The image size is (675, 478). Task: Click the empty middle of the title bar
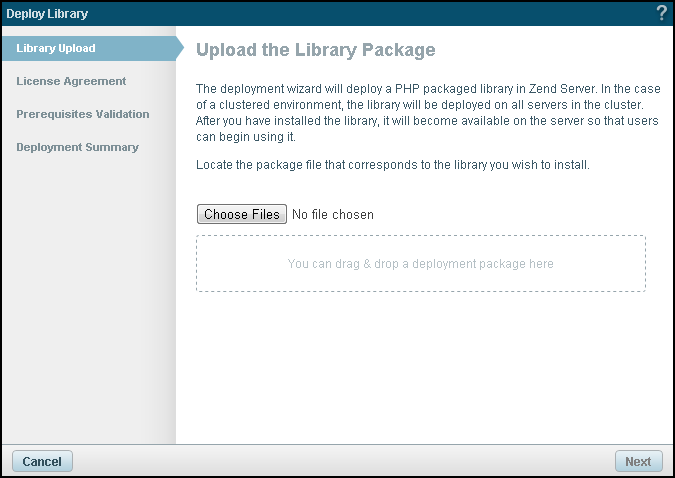pyautogui.click(x=350, y=14)
